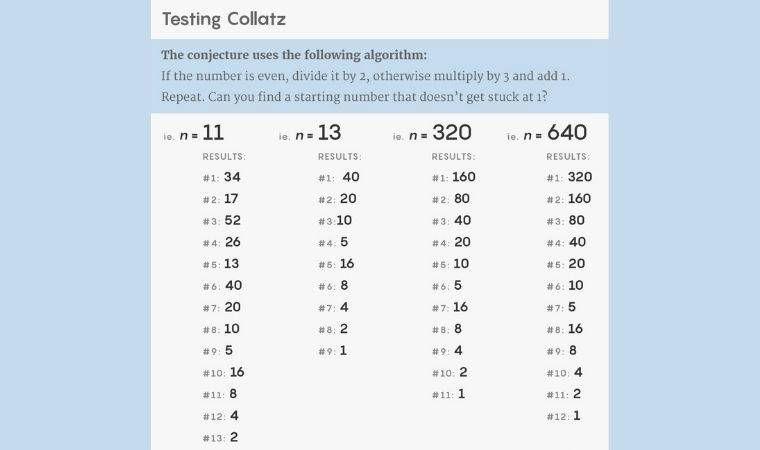Click result #11 value 1 under n = 320
The image size is (760, 450).
tap(462, 394)
